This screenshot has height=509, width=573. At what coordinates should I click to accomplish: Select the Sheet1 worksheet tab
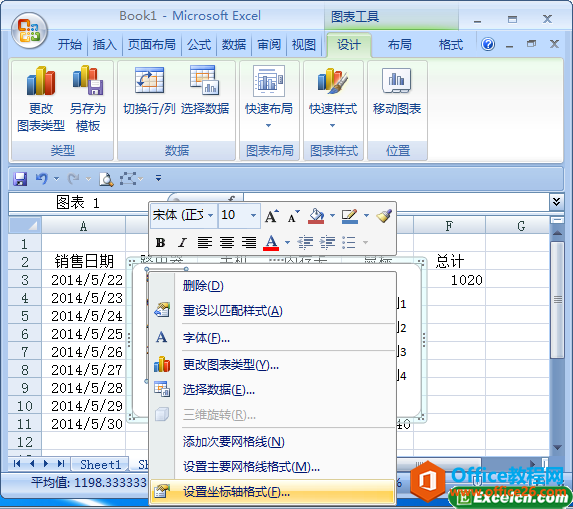tap(100, 464)
